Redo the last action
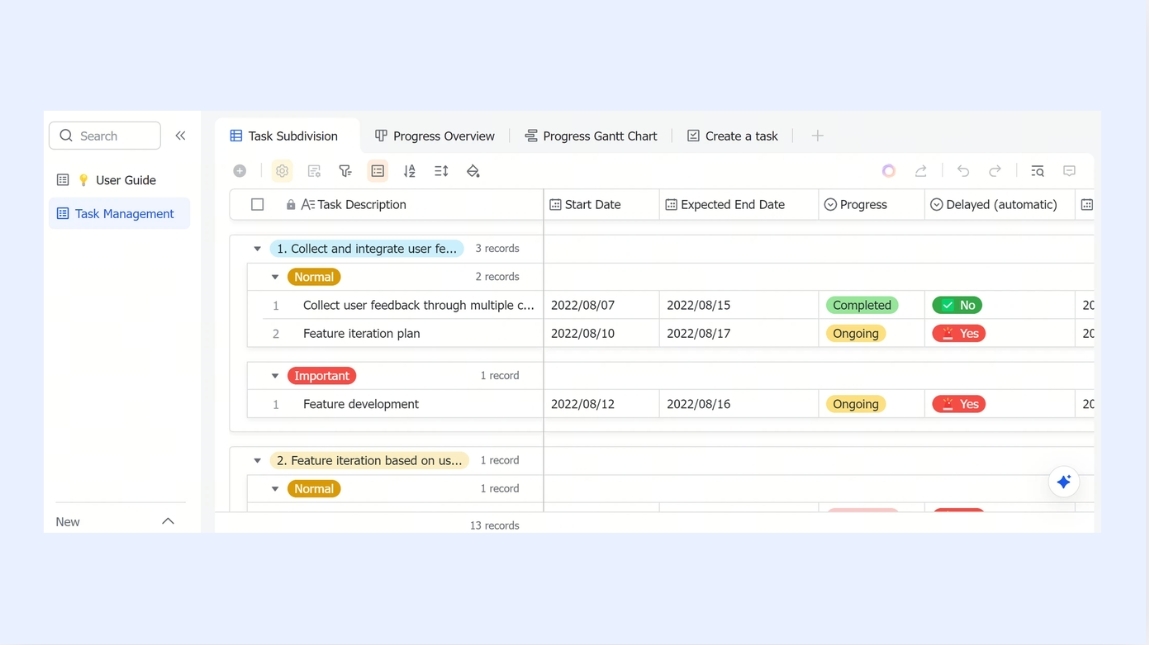 pos(995,171)
